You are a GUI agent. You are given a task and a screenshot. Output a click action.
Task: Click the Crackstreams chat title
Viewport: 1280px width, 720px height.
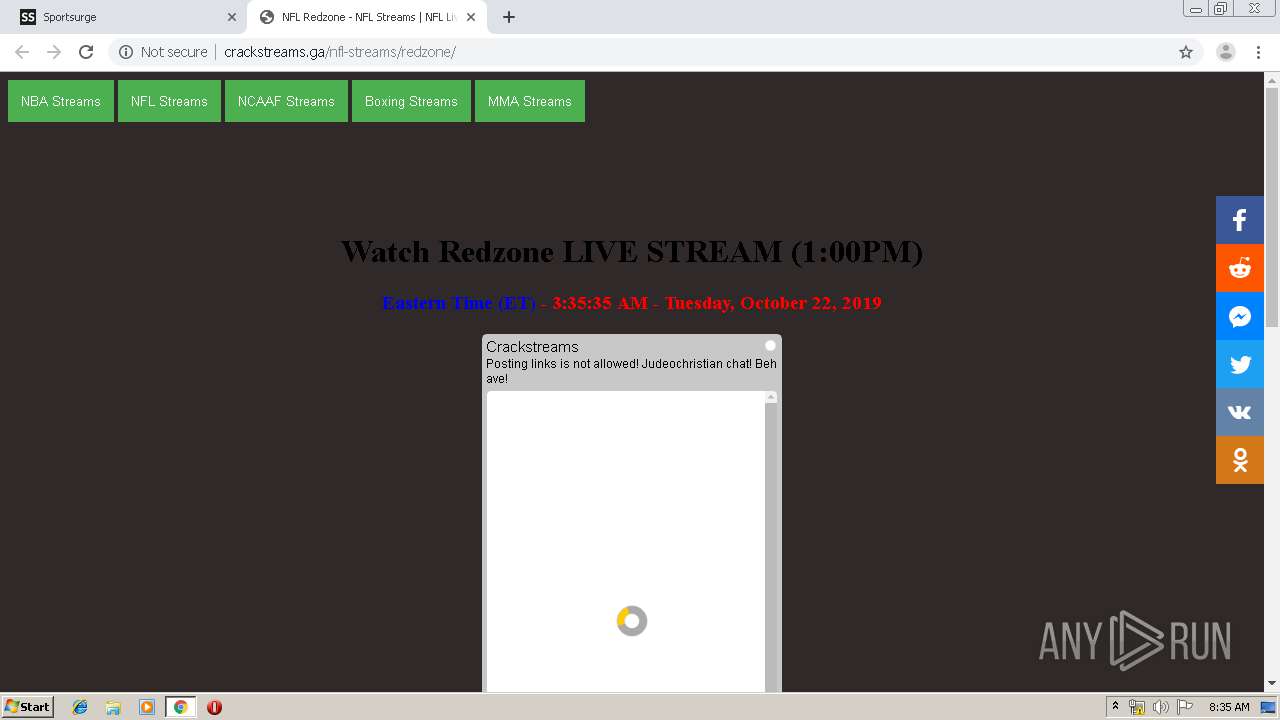pos(532,347)
